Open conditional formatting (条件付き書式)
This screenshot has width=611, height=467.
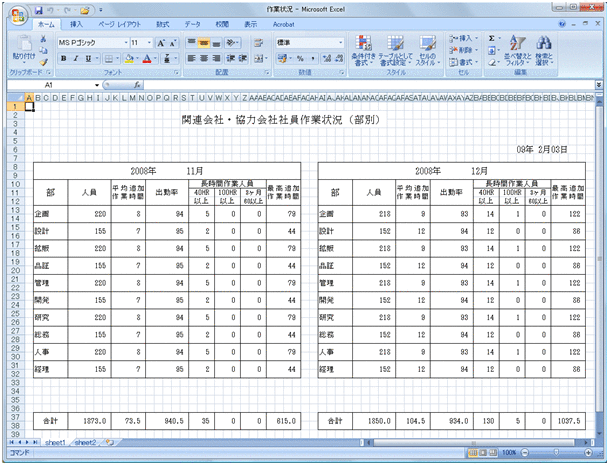[363, 51]
